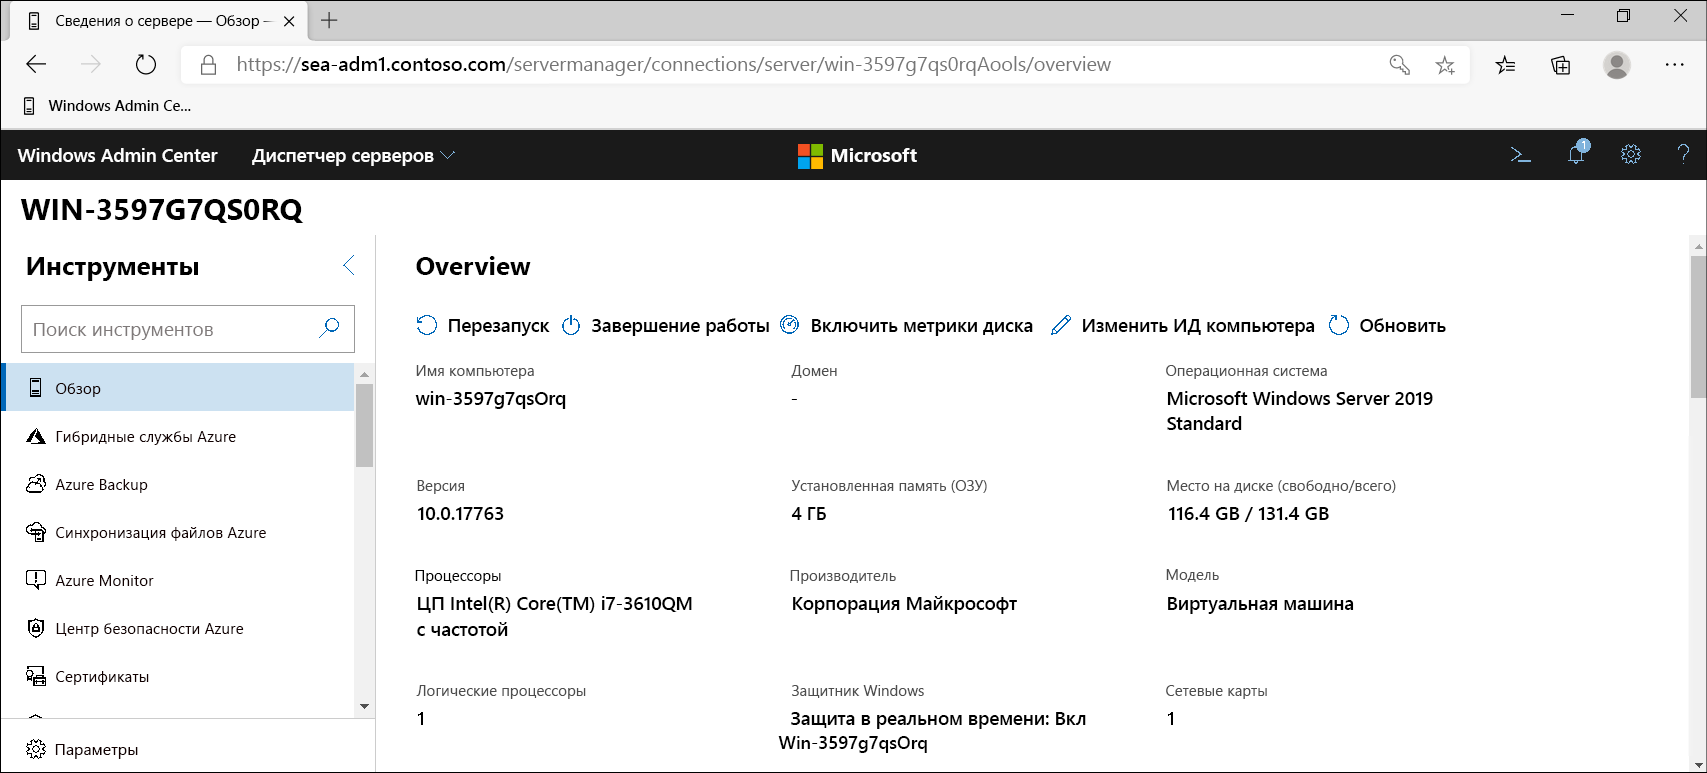This screenshot has height=773, width=1707.
Task: Click the Microsoft Windows Server 2019 Standard value
Action: [x=1299, y=411]
